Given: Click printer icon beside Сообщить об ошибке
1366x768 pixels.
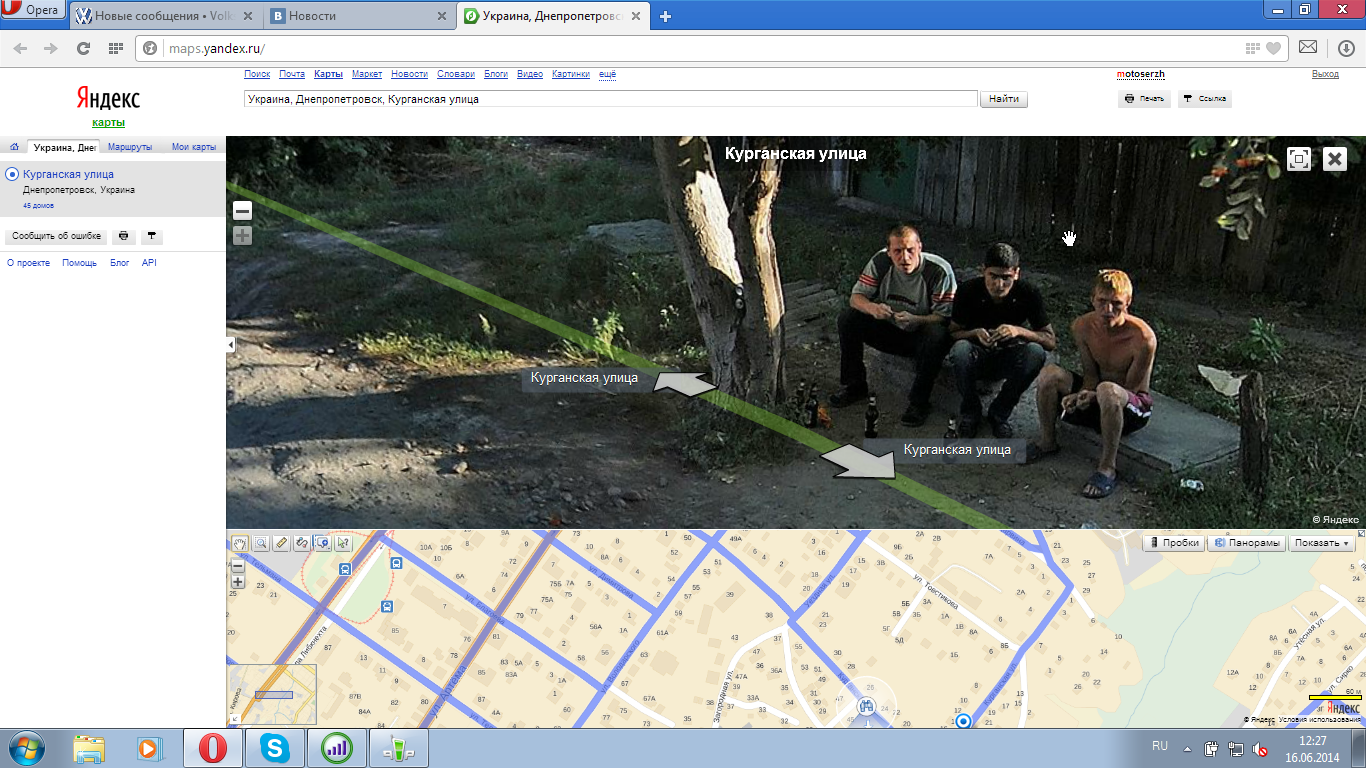Looking at the screenshot, I should click(x=123, y=237).
